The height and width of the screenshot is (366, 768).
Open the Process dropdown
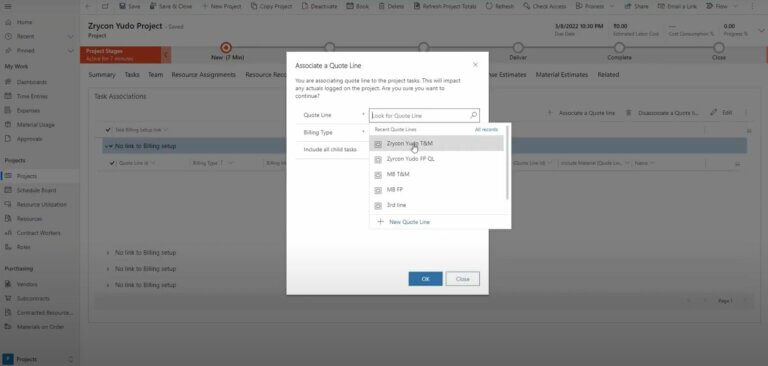point(595,6)
